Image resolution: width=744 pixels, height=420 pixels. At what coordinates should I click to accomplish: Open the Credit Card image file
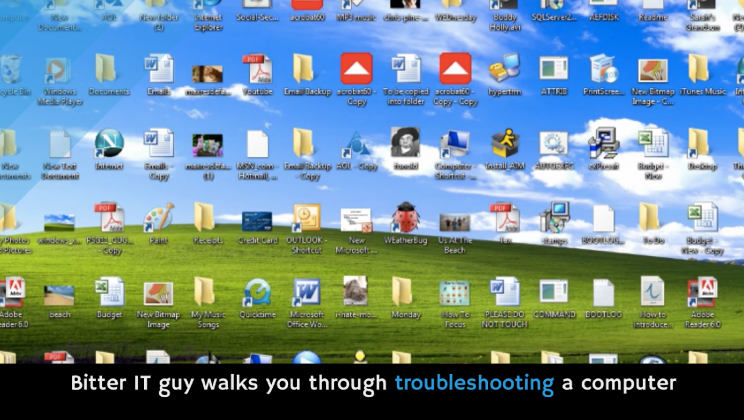[x=257, y=220]
